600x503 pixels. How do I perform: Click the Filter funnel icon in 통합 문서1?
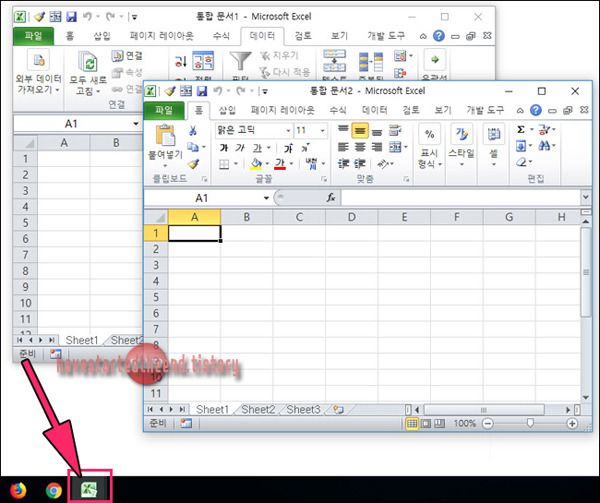(240, 61)
